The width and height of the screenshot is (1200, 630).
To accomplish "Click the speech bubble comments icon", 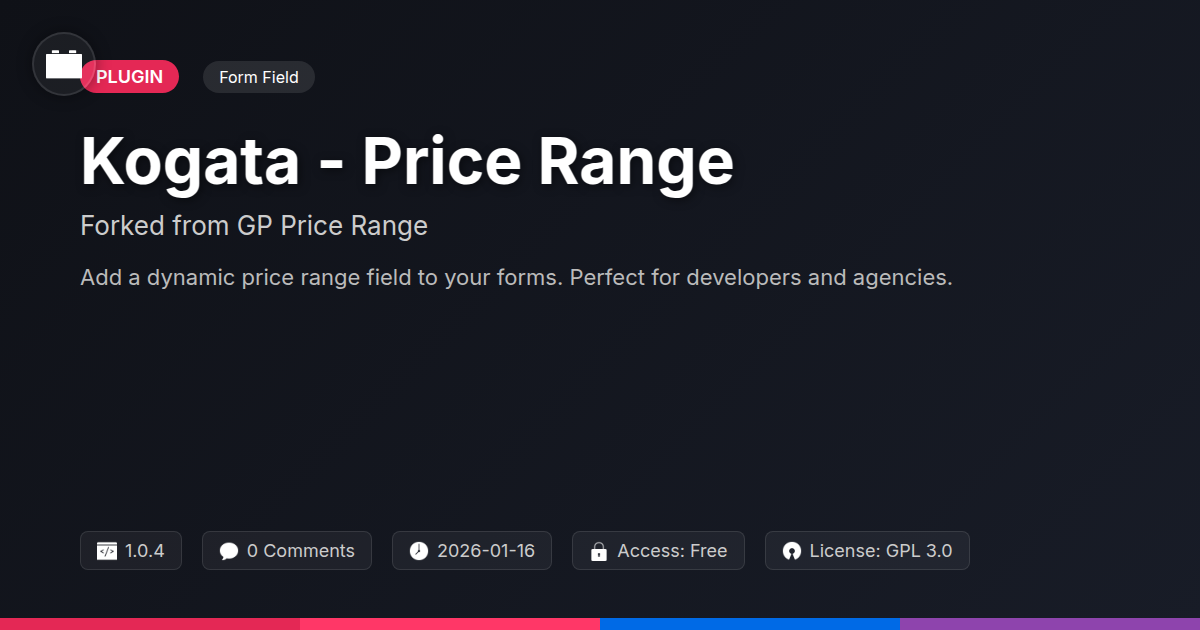I will [x=229, y=551].
